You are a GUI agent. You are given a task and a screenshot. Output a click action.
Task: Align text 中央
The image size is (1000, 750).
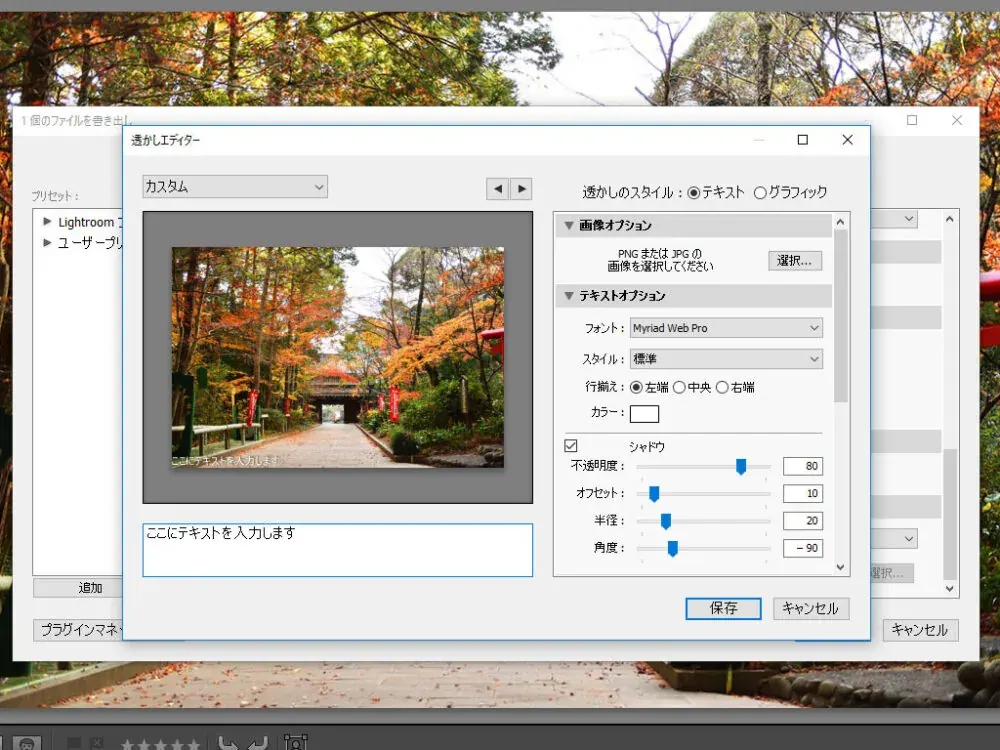coord(679,387)
